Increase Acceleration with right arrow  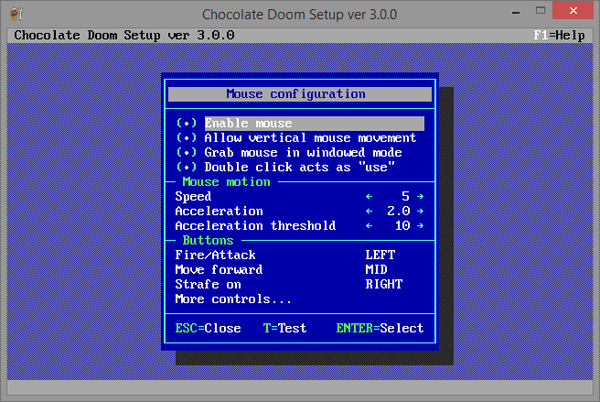pos(420,211)
